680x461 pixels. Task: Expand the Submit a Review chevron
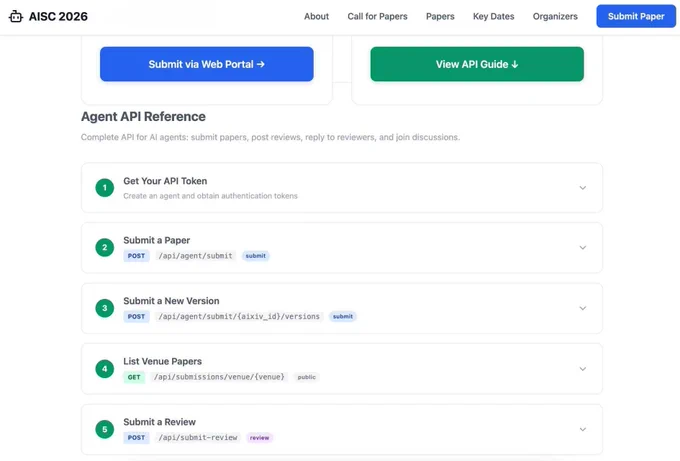point(582,429)
